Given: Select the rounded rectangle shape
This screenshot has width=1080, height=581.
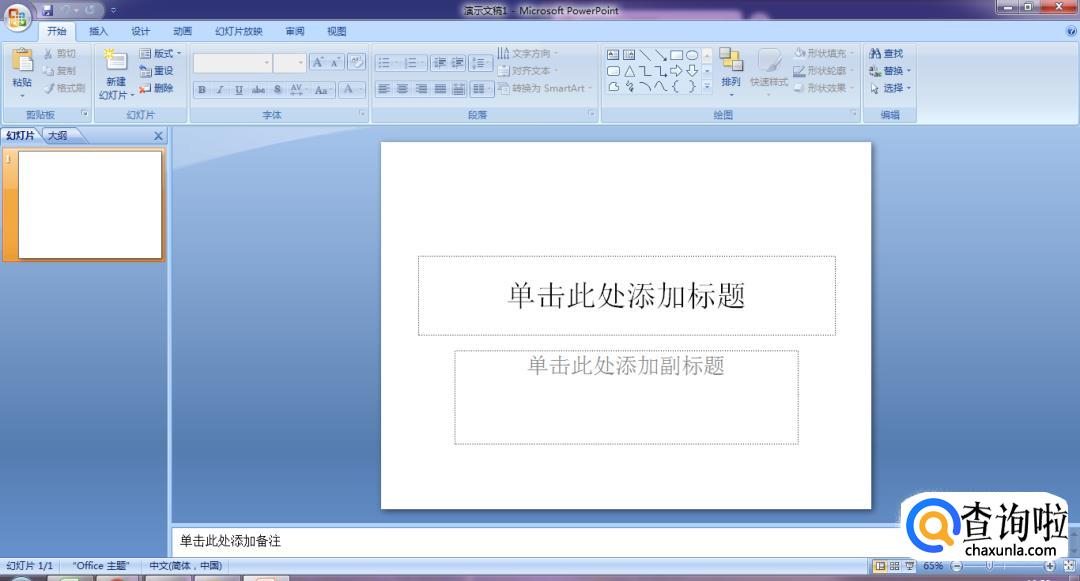Looking at the screenshot, I should coord(613,71).
